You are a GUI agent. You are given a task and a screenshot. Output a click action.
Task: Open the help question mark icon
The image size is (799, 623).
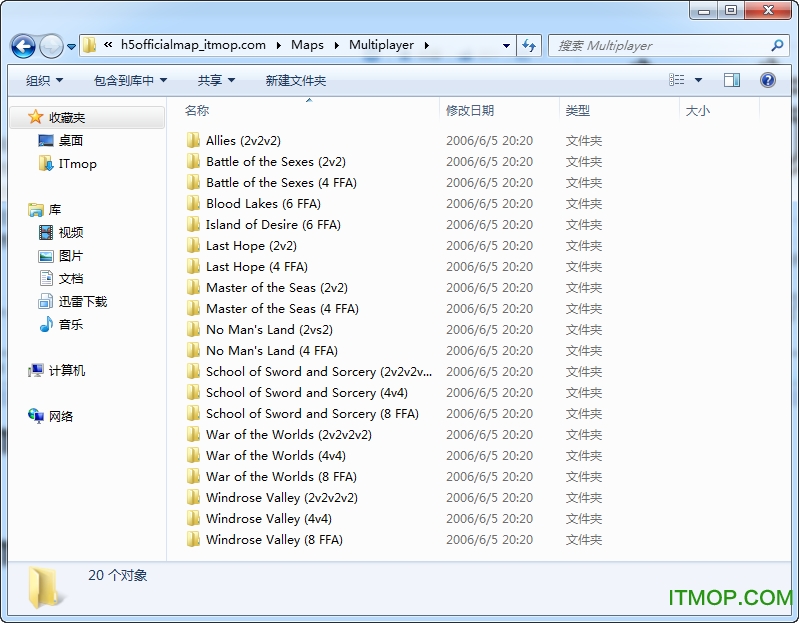tap(768, 80)
